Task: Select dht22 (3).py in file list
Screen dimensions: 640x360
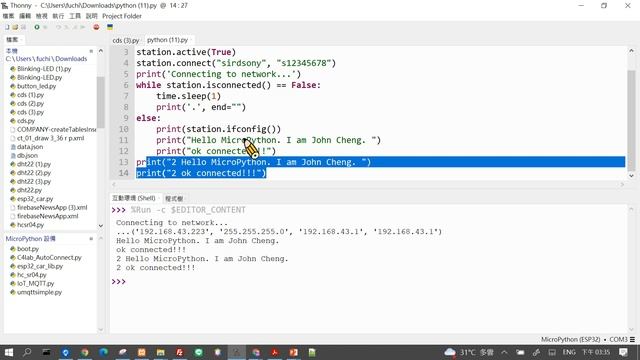Action: click(34, 181)
